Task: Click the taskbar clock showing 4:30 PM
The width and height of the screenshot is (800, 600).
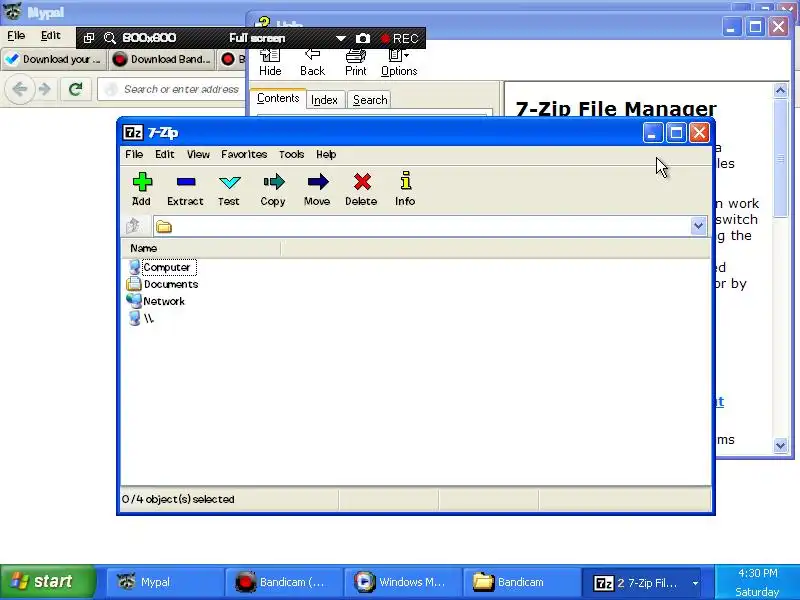Action: point(758,573)
